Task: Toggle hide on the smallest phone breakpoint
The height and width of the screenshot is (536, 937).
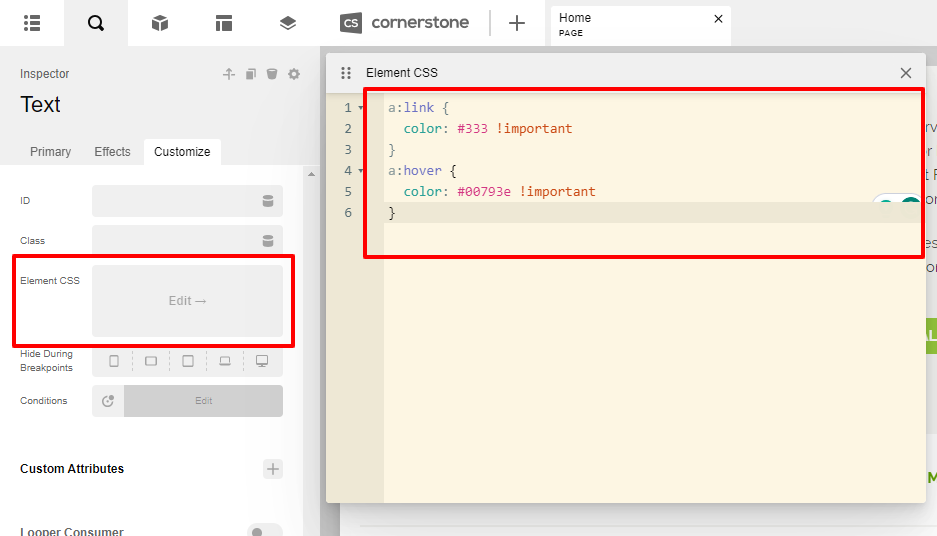Action: click(x=114, y=361)
